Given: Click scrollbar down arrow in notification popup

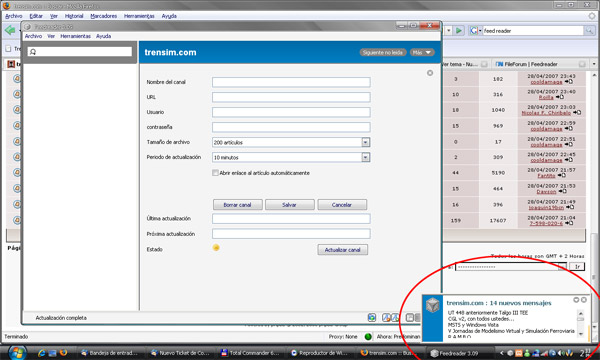Looking at the screenshot, I should [580, 334].
